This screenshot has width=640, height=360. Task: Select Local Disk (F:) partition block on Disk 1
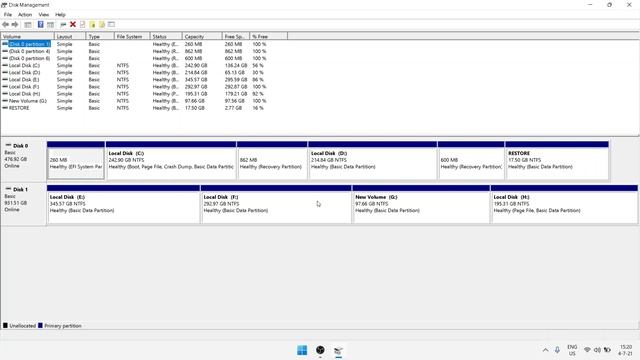276,204
